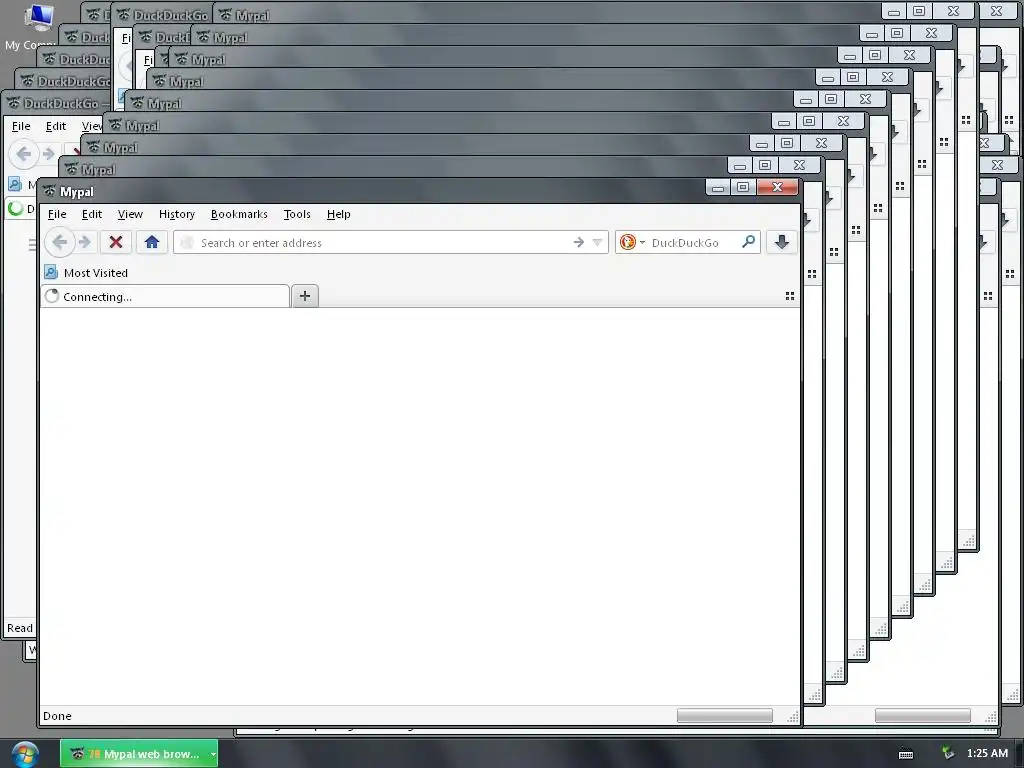
Task: Click the resize grip of front Mypal window
Action: [x=793, y=717]
